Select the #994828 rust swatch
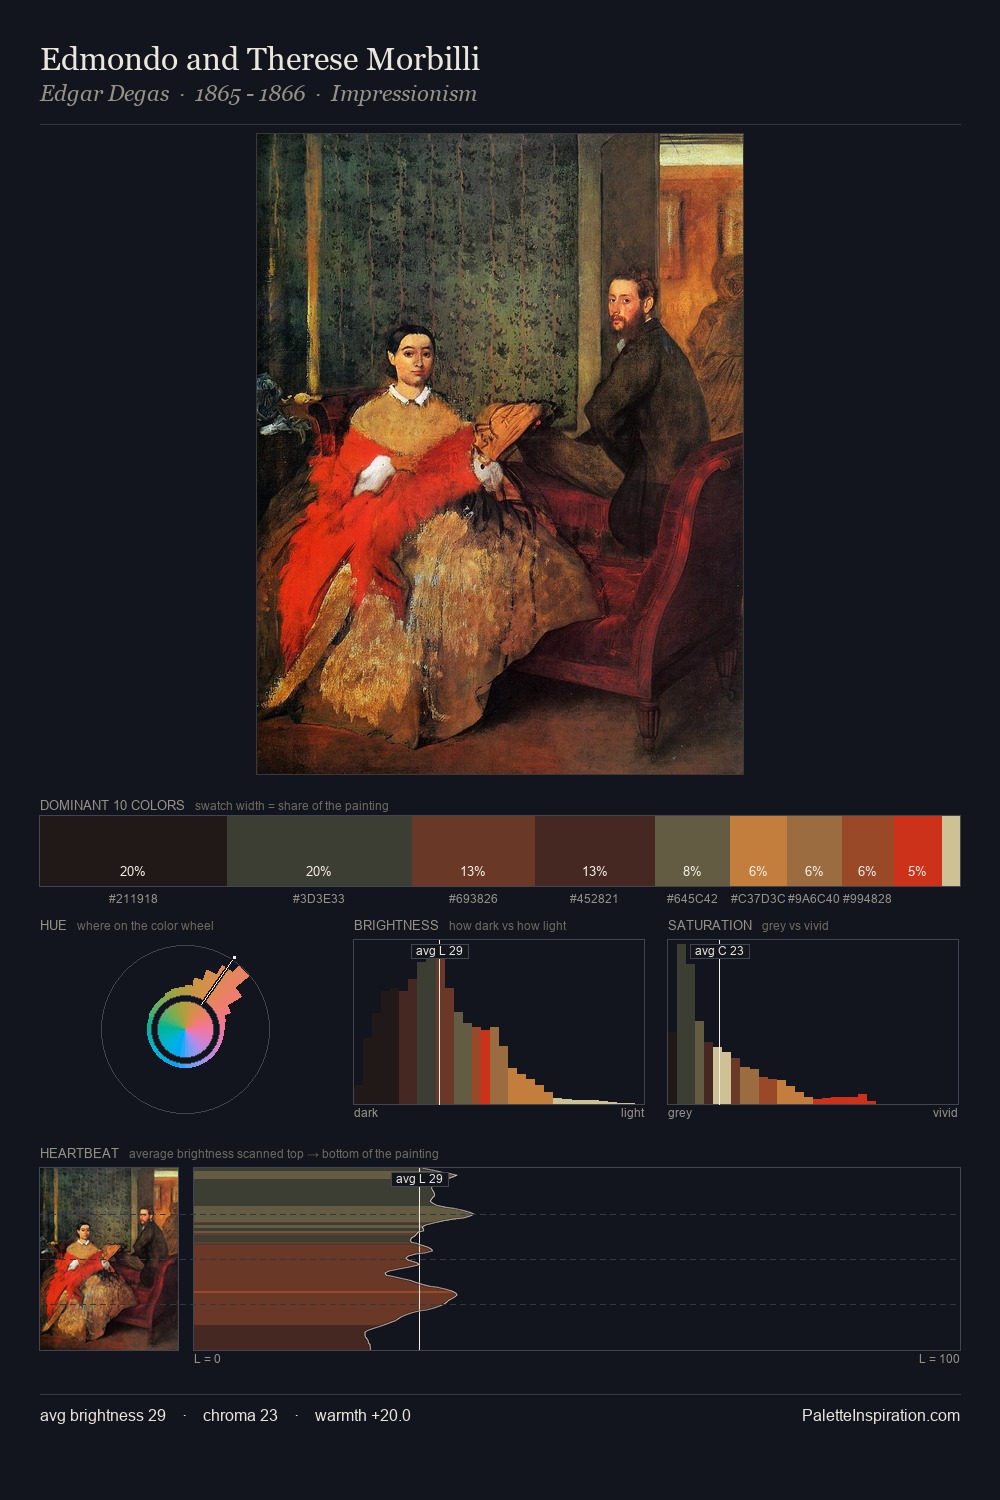The height and width of the screenshot is (1500, 1000). point(867,851)
